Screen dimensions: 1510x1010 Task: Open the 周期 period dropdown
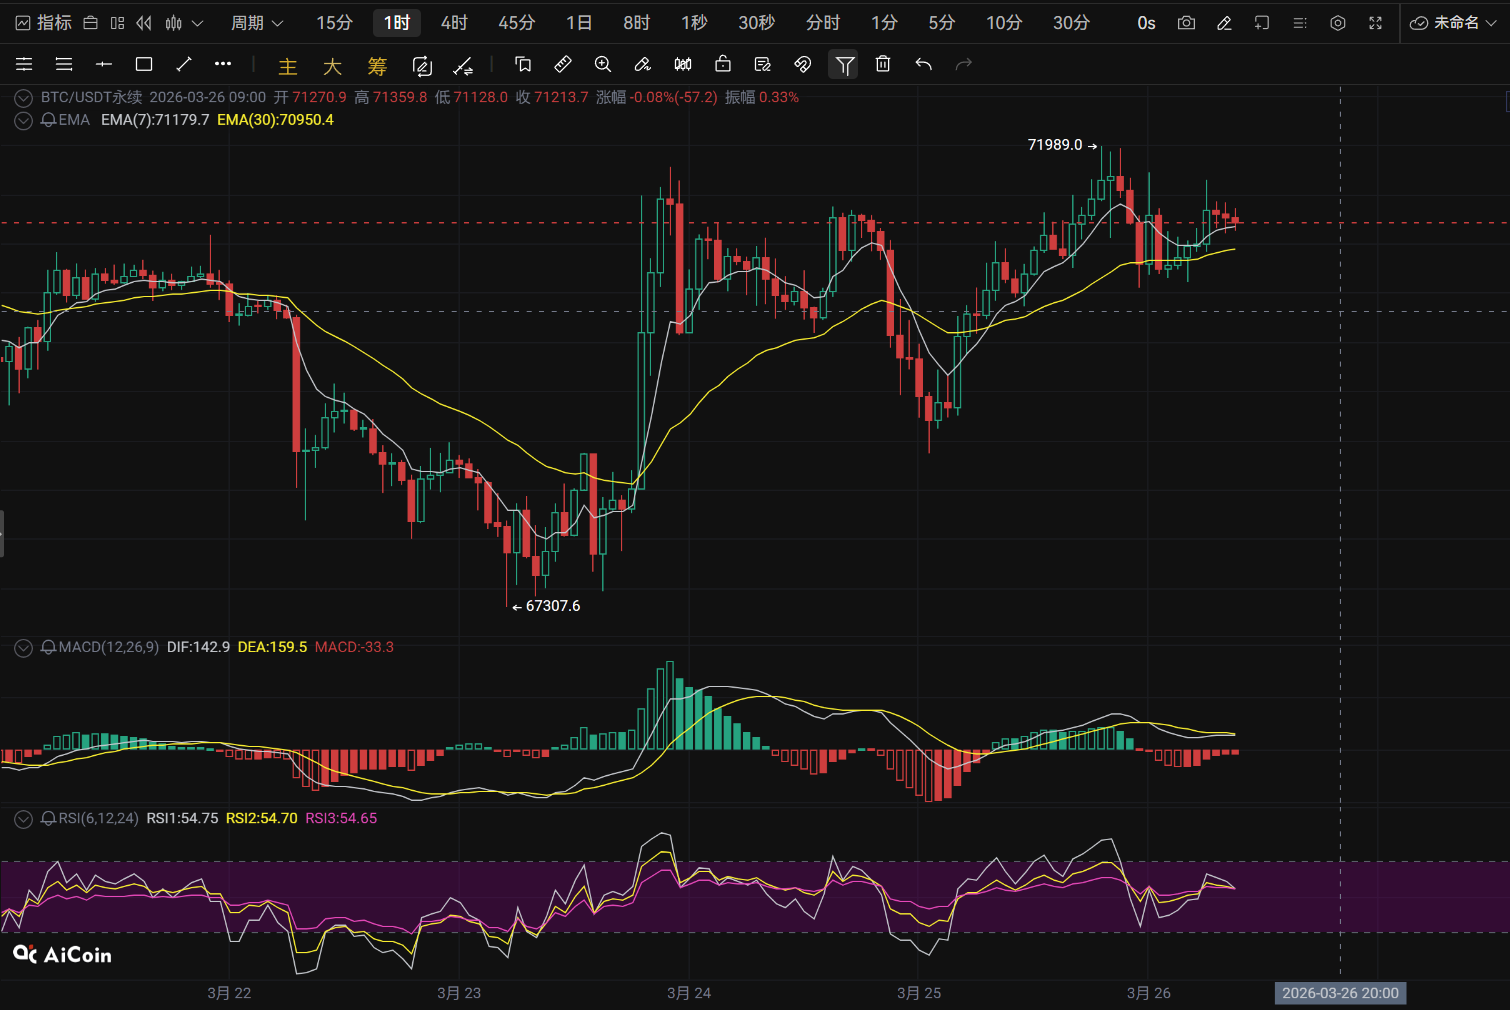(x=257, y=23)
